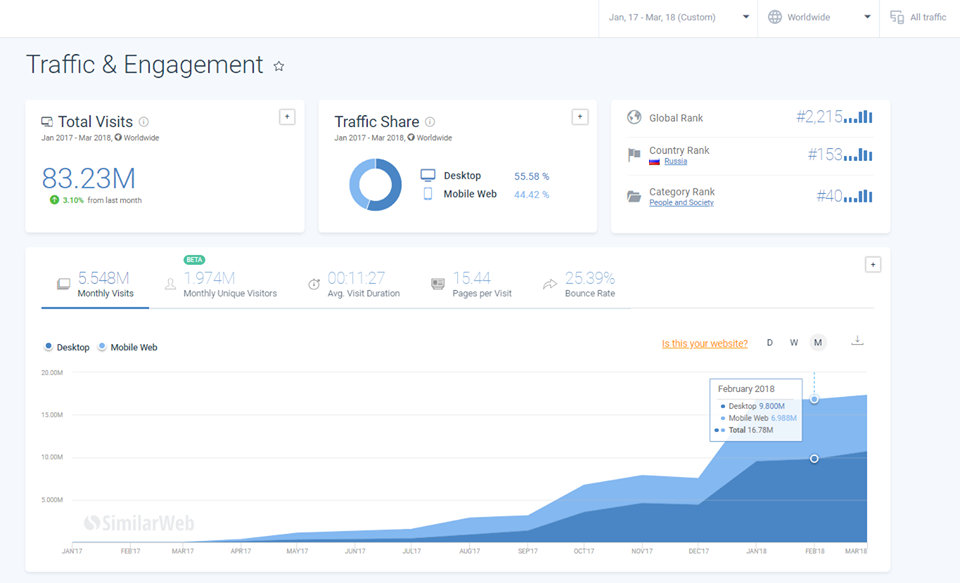Click the 'Is this your website?' link
This screenshot has width=960, height=583.
click(704, 344)
